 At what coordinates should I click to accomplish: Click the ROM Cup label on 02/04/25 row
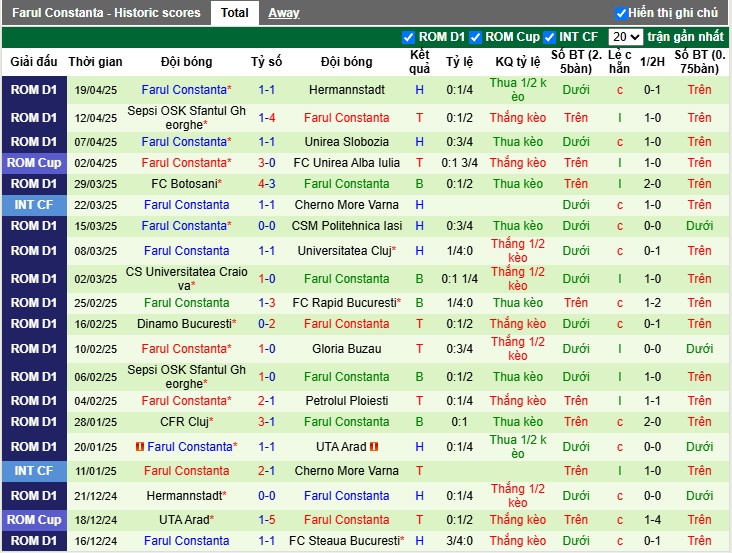coord(34,162)
